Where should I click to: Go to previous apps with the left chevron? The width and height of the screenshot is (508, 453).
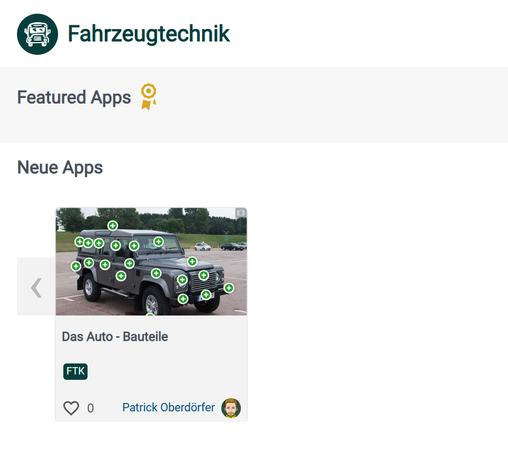tap(36, 287)
